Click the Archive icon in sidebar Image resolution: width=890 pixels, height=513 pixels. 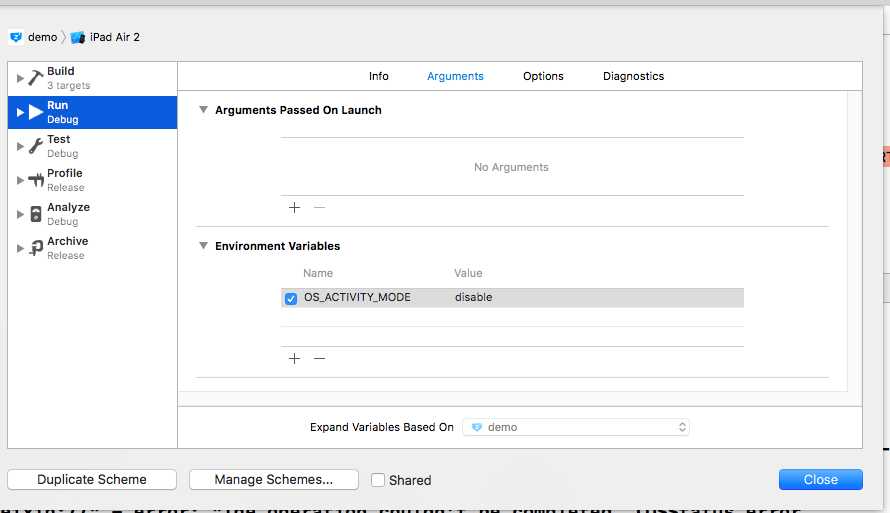pyautogui.click(x=35, y=248)
